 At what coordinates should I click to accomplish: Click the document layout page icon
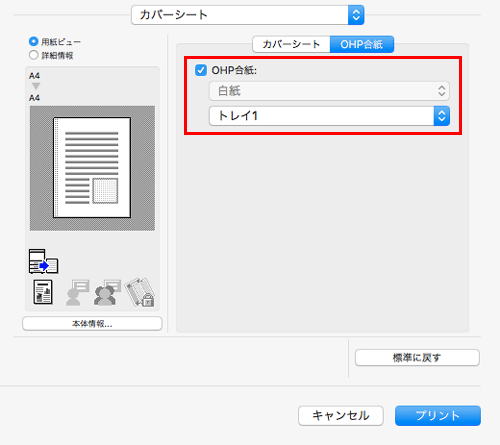(x=43, y=292)
